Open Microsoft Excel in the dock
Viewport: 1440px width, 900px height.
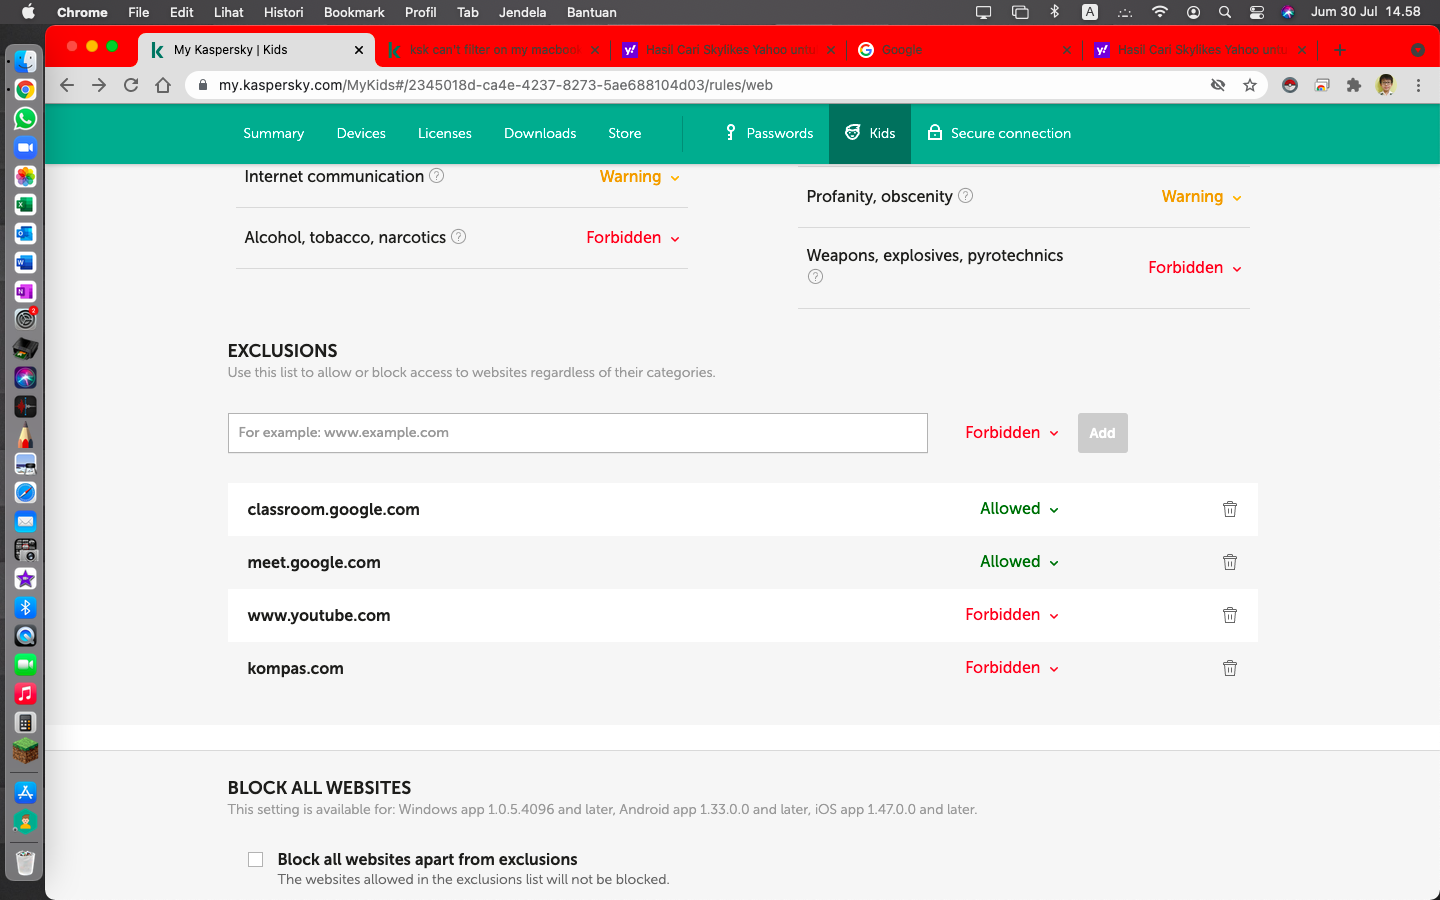[x=25, y=205]
